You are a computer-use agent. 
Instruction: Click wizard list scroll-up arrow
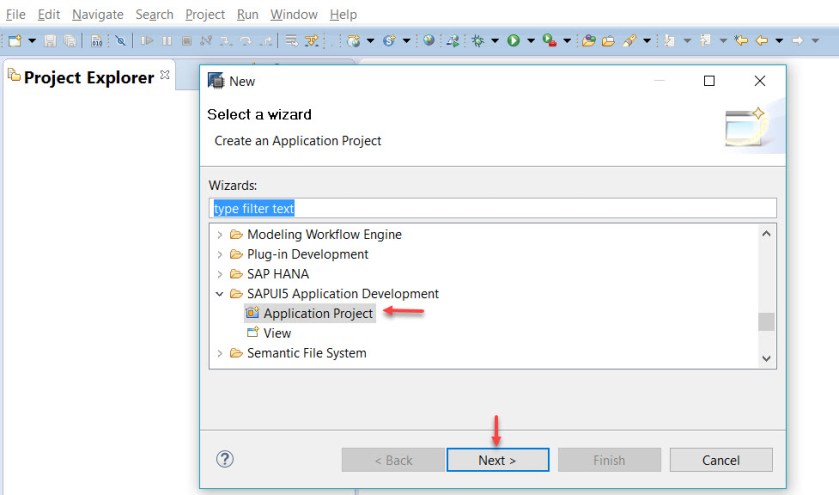766,234
